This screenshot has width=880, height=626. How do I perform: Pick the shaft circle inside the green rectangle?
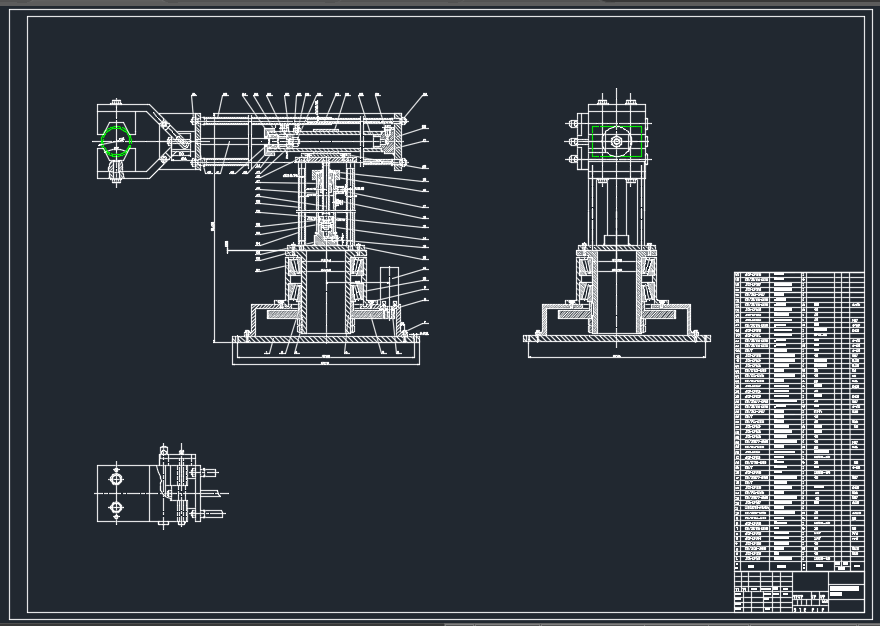point(616,141)
